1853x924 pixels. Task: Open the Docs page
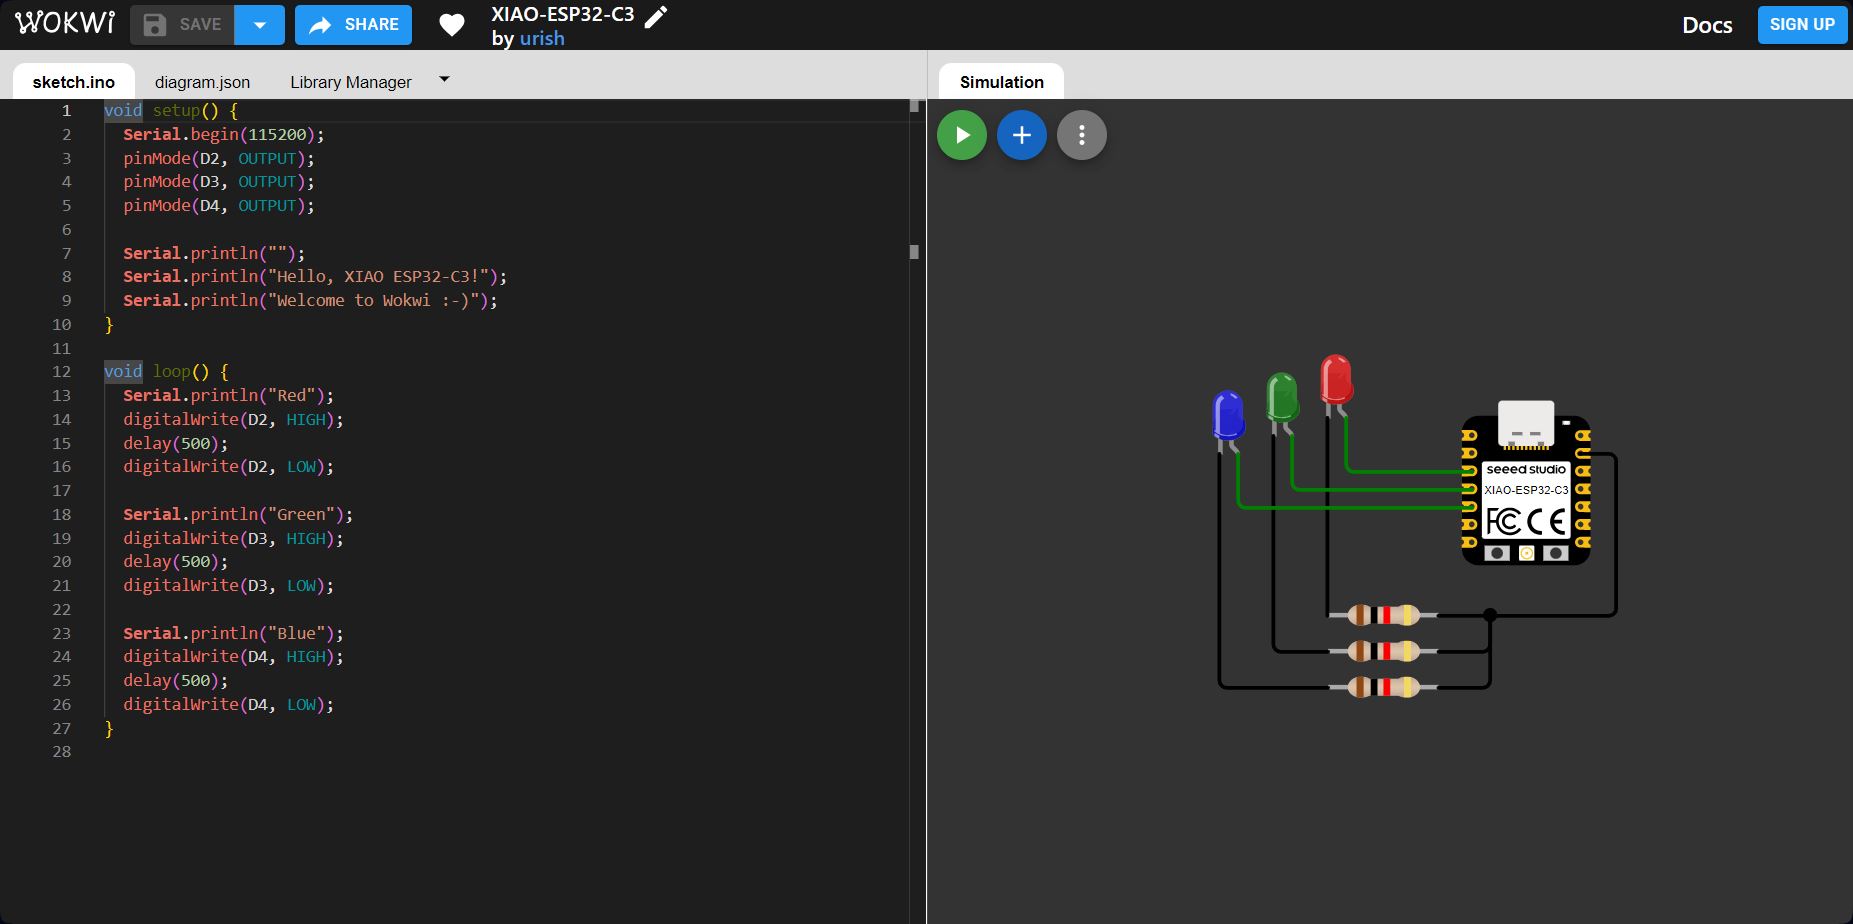[1707, 25]
